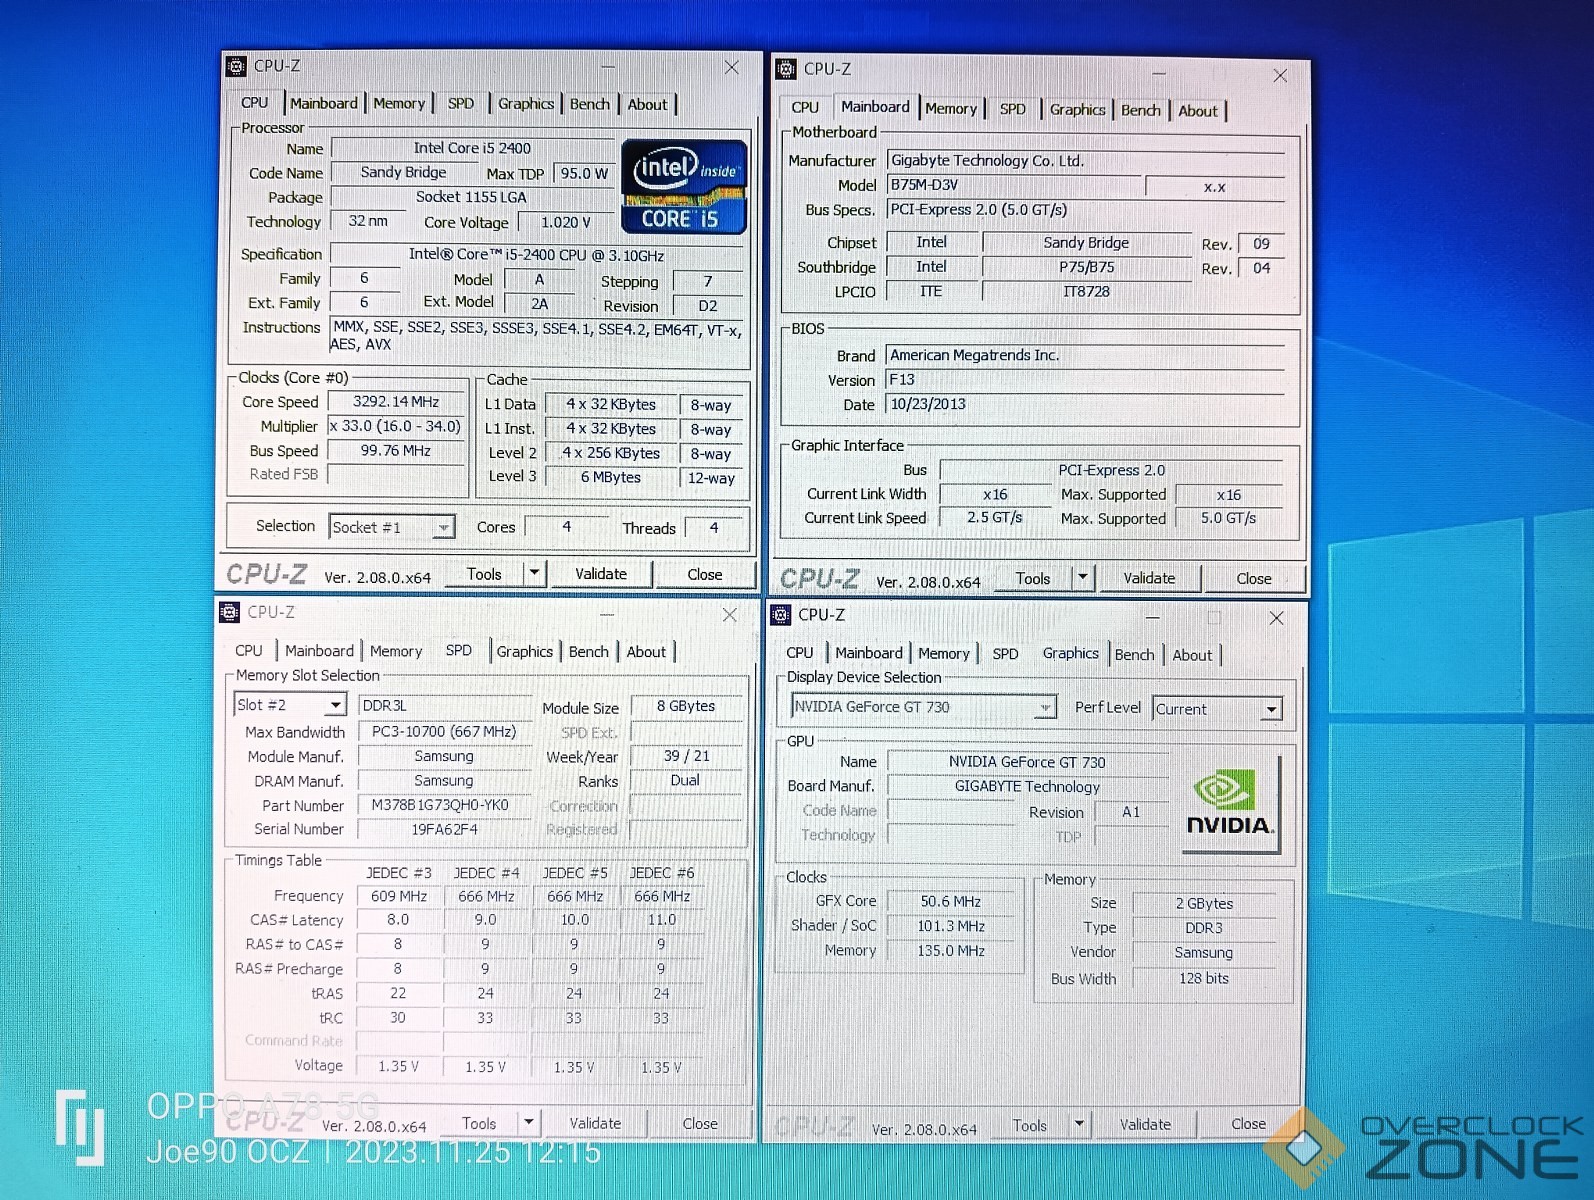This screenshot has width=1594, height=1200.
Task: Click Tools button in the Gigabyte mainboard window
Action: click(x=1033, y=578)
